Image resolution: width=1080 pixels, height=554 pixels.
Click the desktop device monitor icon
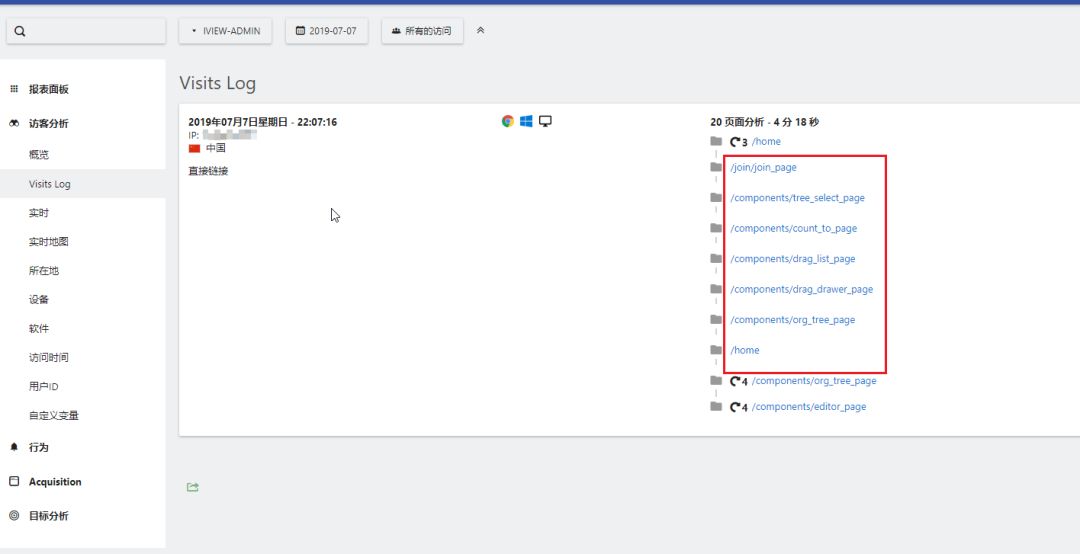(546, 121)
